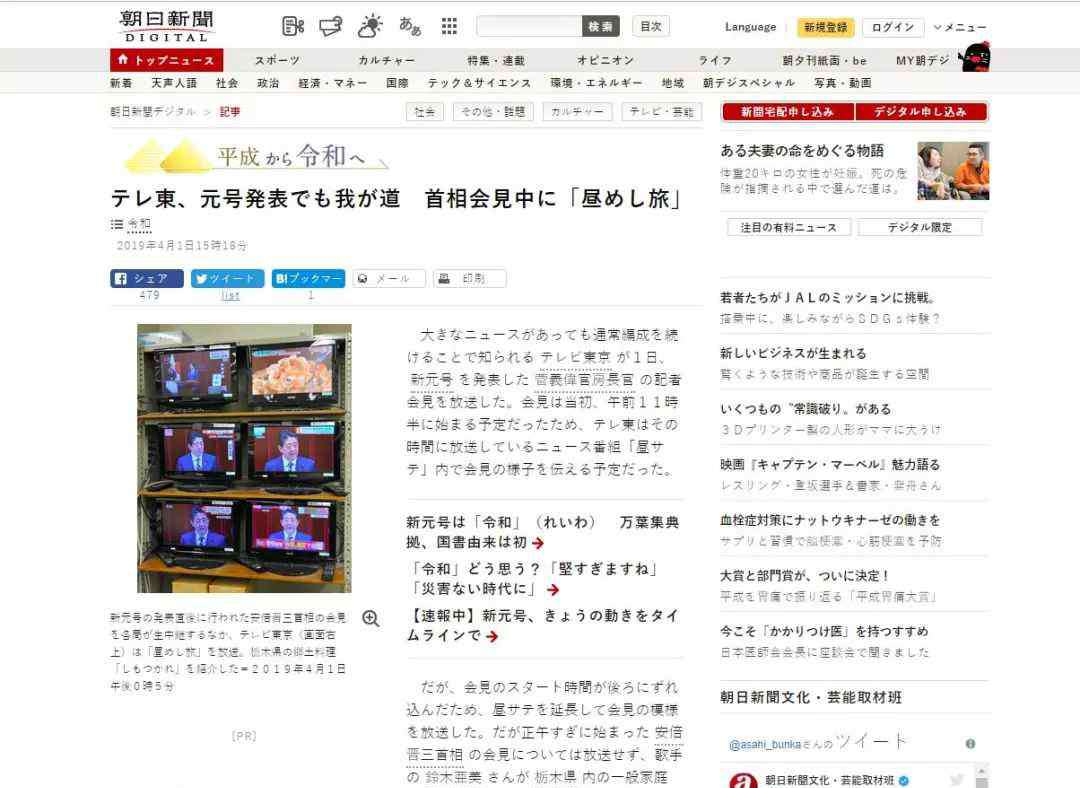Open the grid apps menu icon
Screen dimensions: 1080x788
[449, 26]
